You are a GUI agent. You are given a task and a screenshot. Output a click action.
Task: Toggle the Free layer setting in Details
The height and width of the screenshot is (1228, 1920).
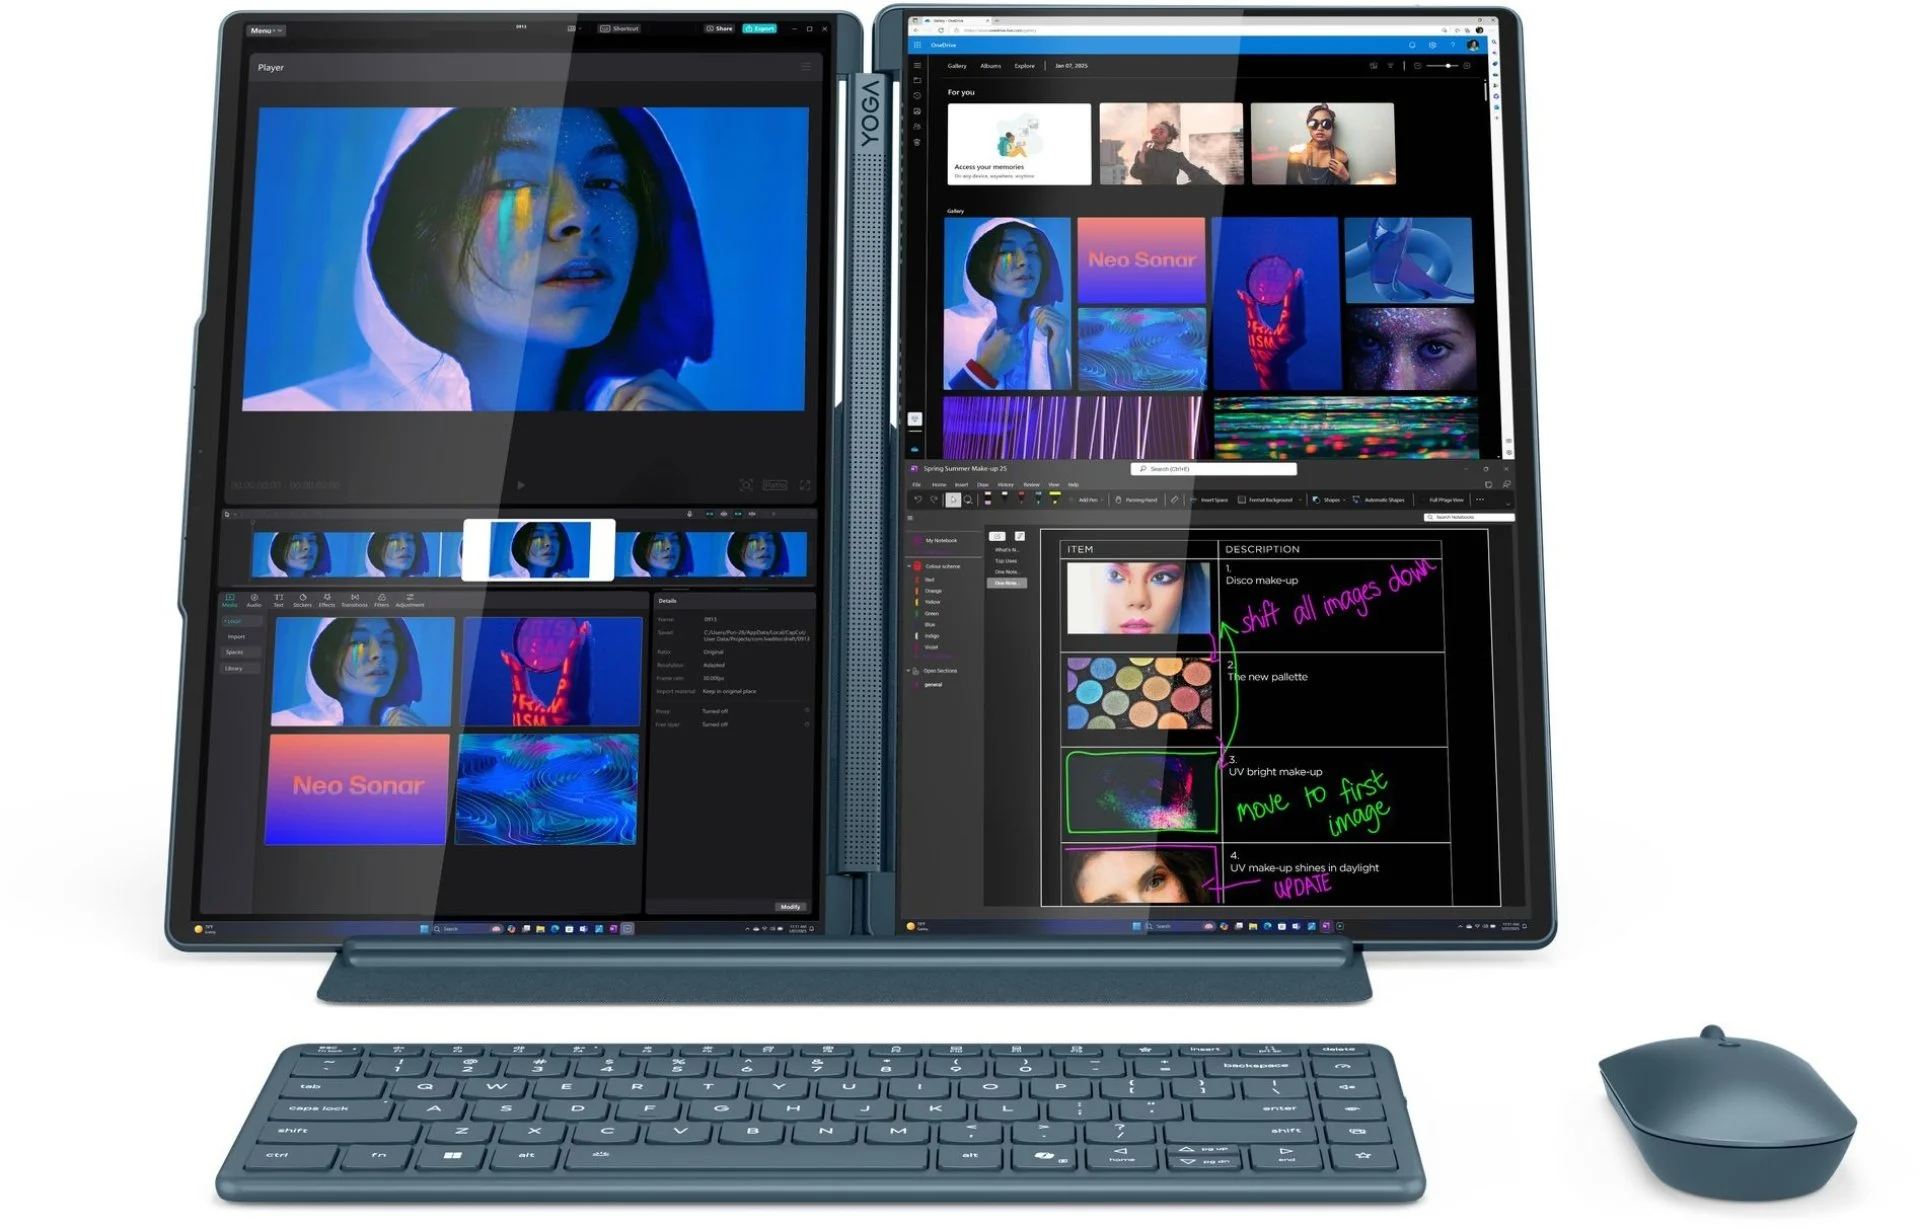point(807,724)
